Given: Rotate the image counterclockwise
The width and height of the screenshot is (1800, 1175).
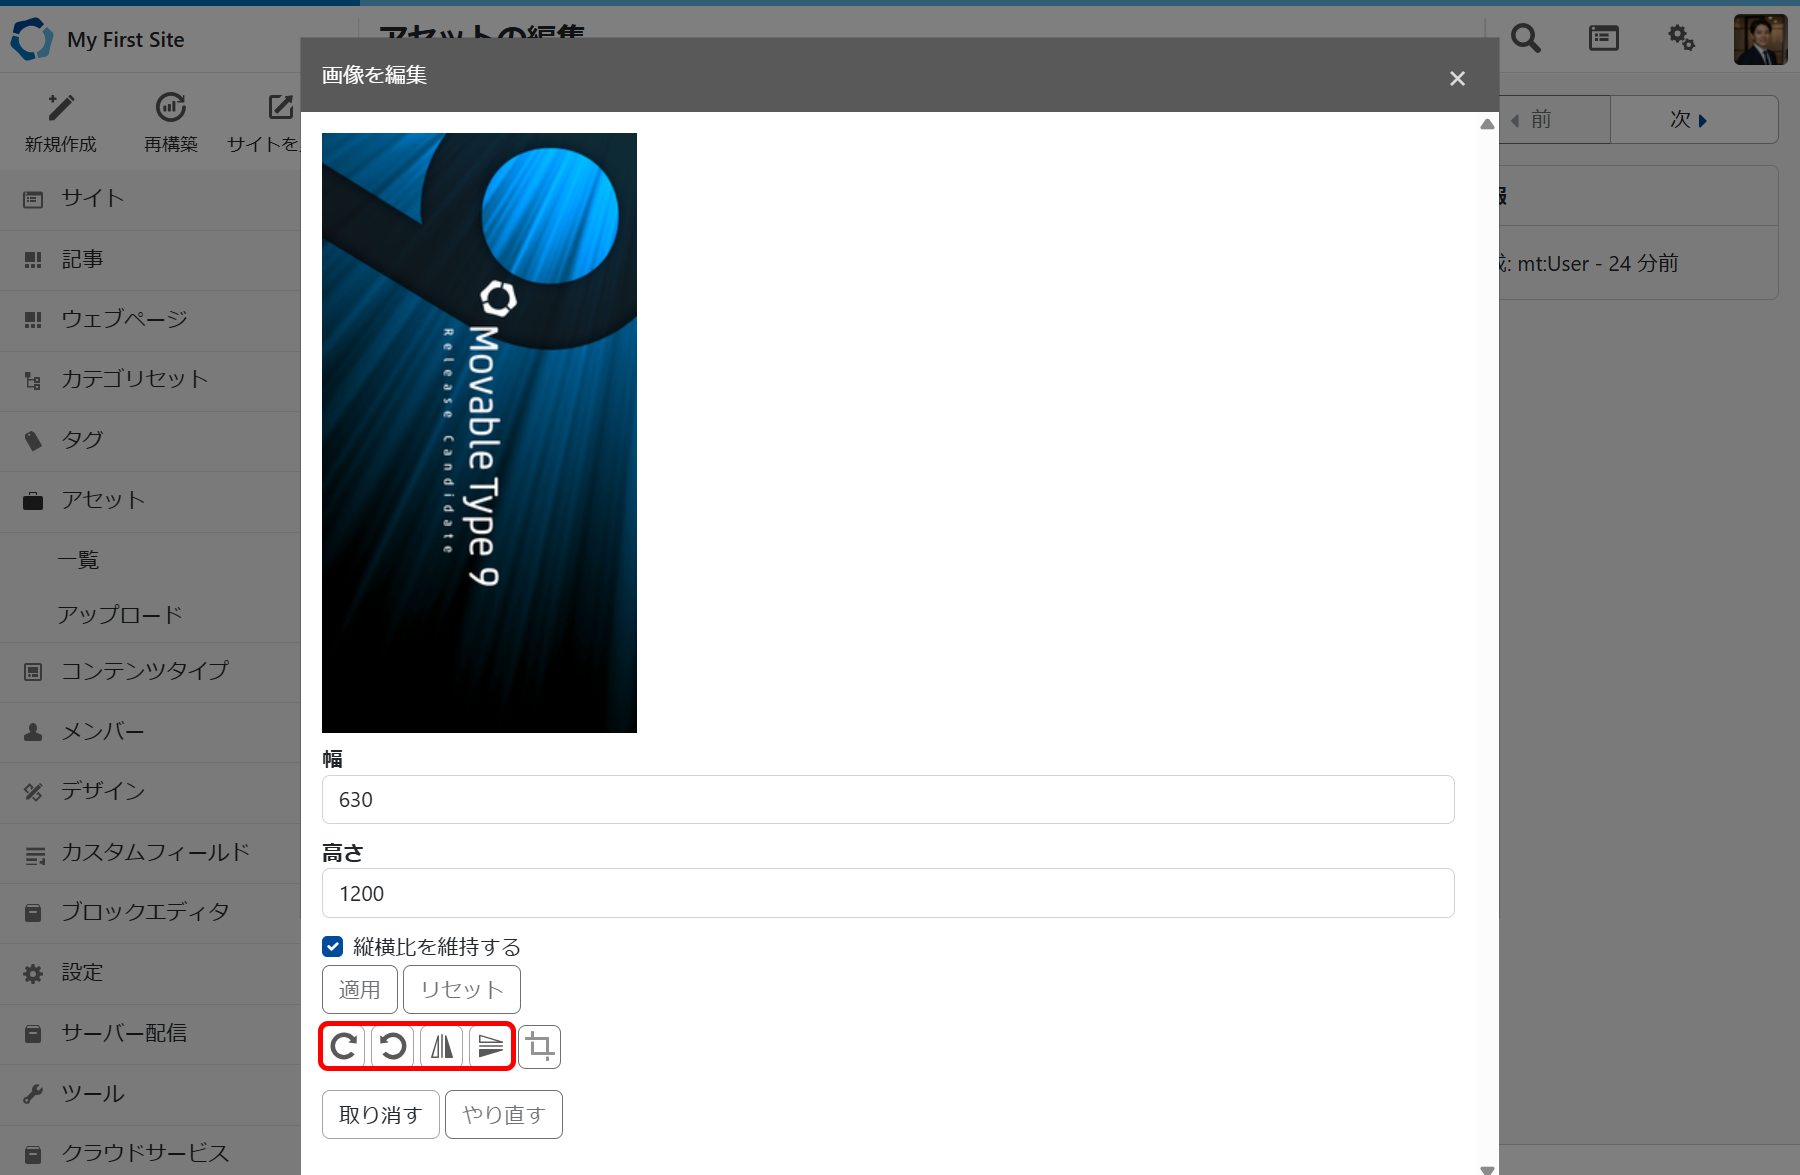Looking at the screenshot, I should pos(393,1047).
